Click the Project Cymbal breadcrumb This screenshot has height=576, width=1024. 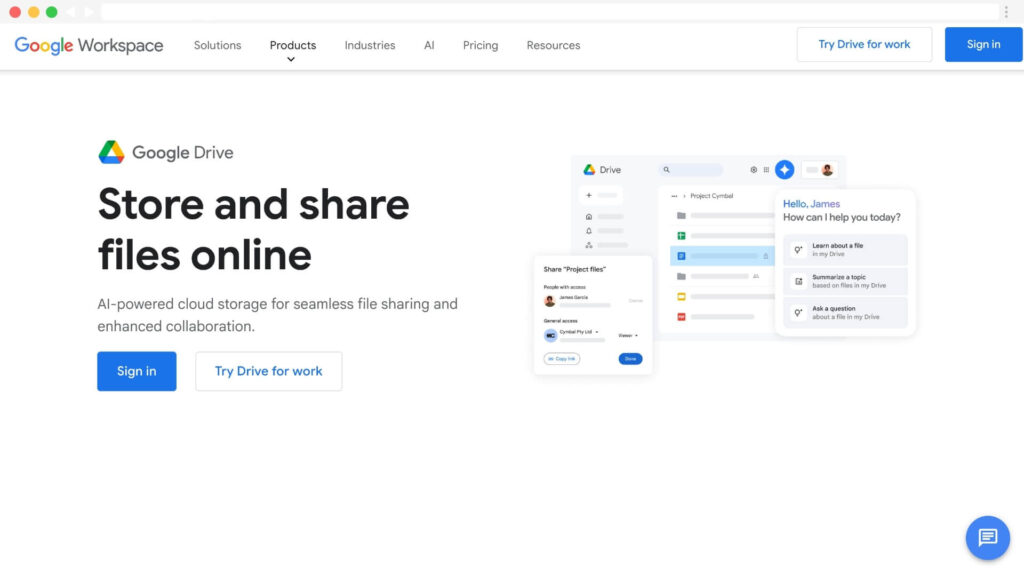pyautogui.click(x=711, y=196)
